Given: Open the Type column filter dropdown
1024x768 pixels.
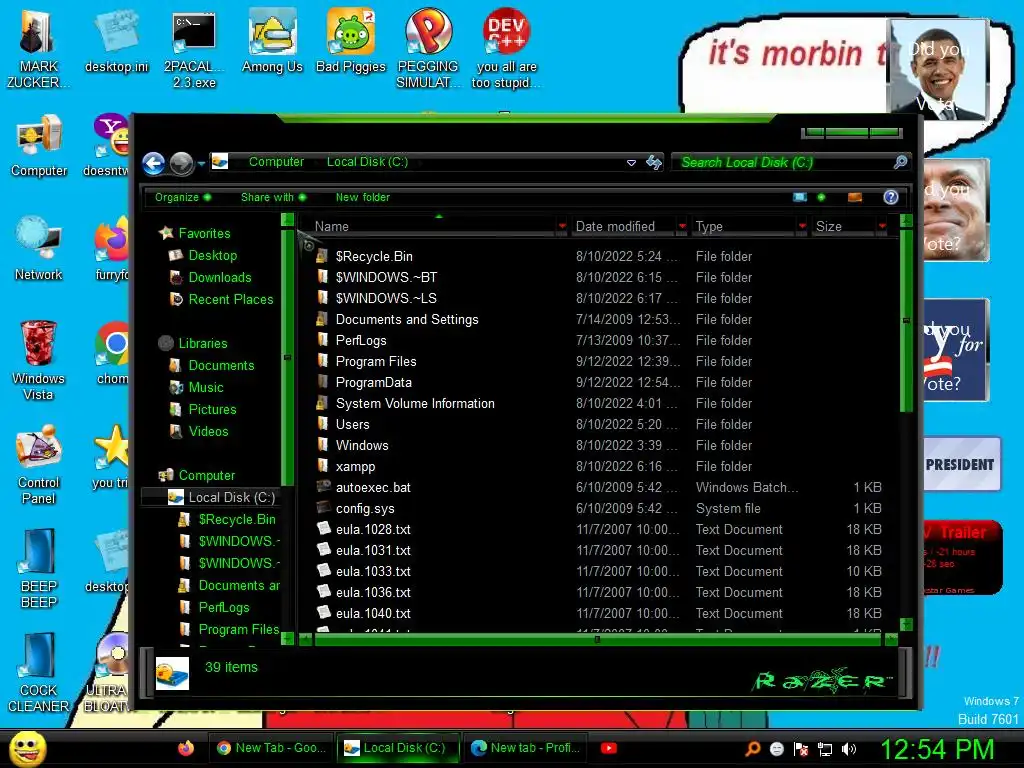Looking at the screenshot, I should [803, 227].
